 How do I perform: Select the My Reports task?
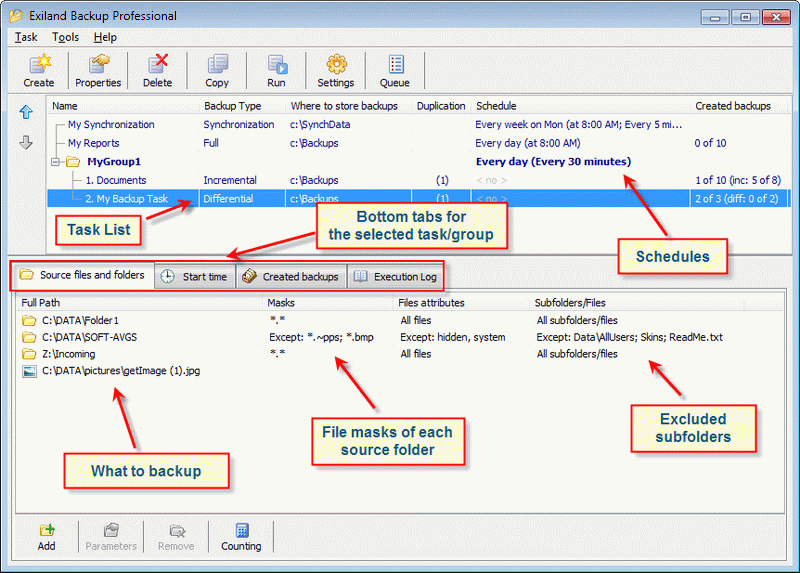[93, 143]
